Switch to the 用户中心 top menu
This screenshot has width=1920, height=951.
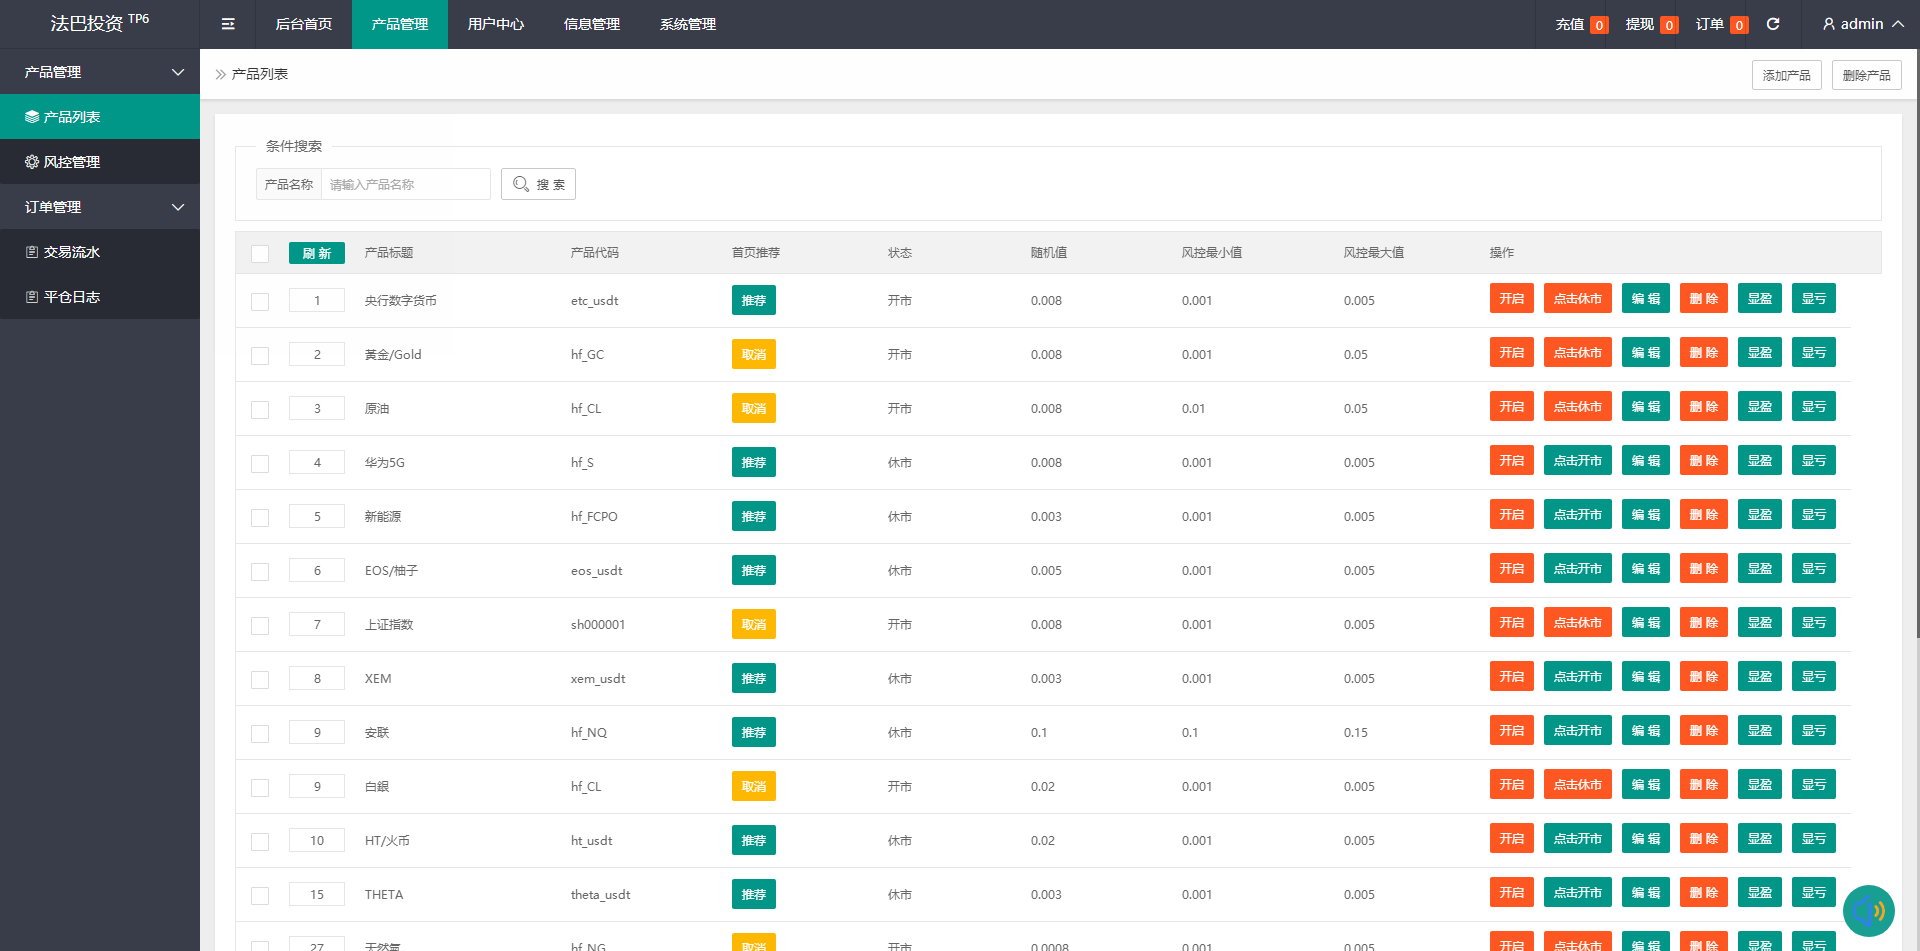click(x=495, y=24)
